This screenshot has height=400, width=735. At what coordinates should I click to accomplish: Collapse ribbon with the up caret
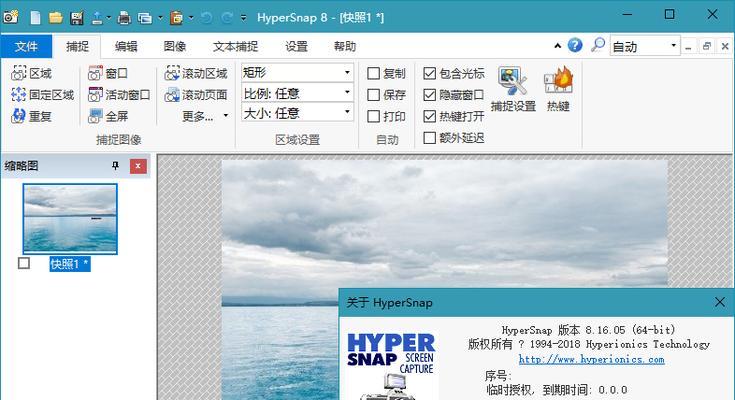pos(557,46)
